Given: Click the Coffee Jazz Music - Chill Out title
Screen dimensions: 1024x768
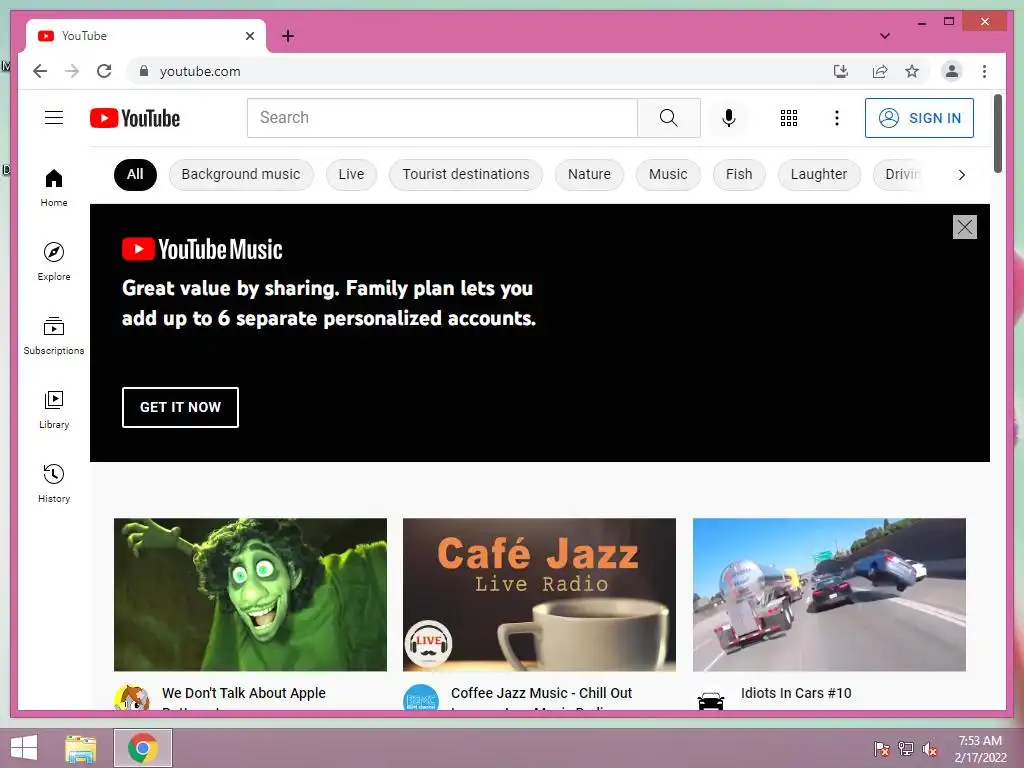Looking at the screenshot, I should tap(541, 693).
